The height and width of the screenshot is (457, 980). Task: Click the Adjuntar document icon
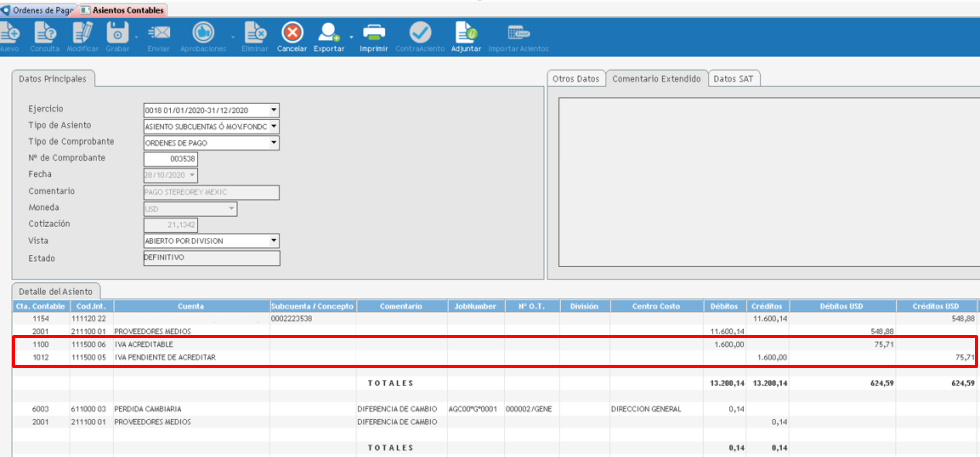pyautogui.click(x=466, y=33)
